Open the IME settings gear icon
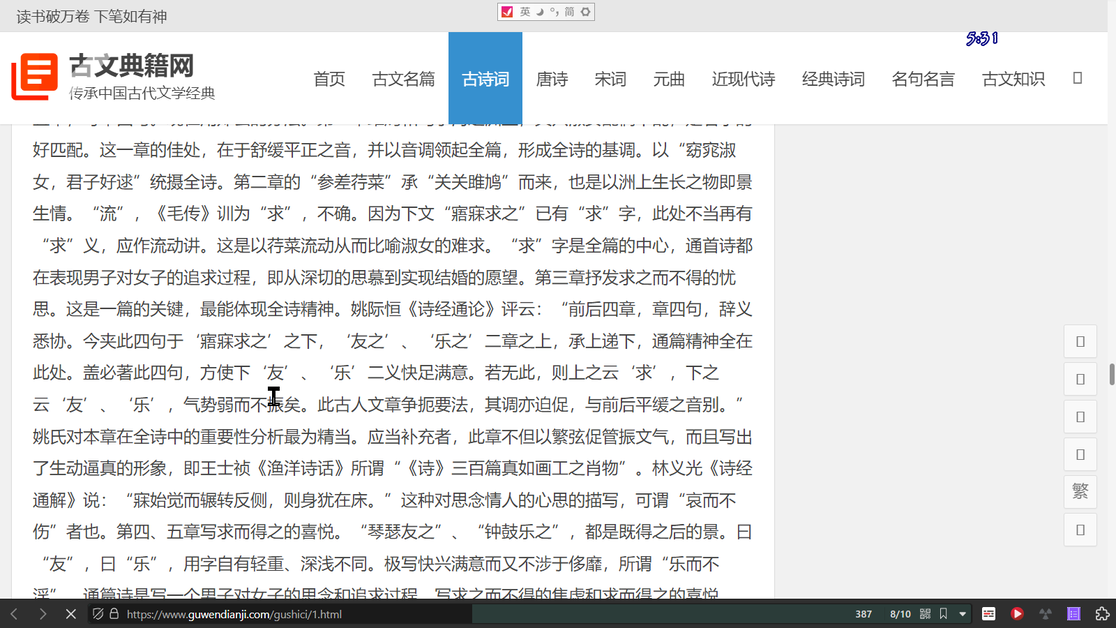 click(x=586, y=12)
